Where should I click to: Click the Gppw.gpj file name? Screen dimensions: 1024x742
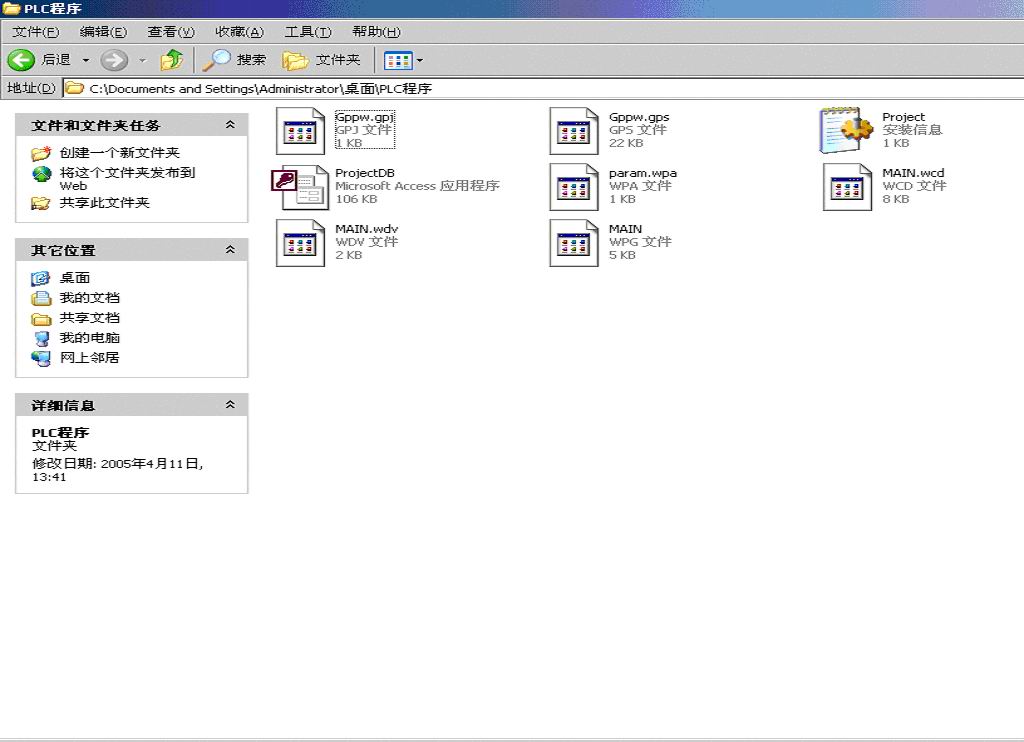point(364,117)
